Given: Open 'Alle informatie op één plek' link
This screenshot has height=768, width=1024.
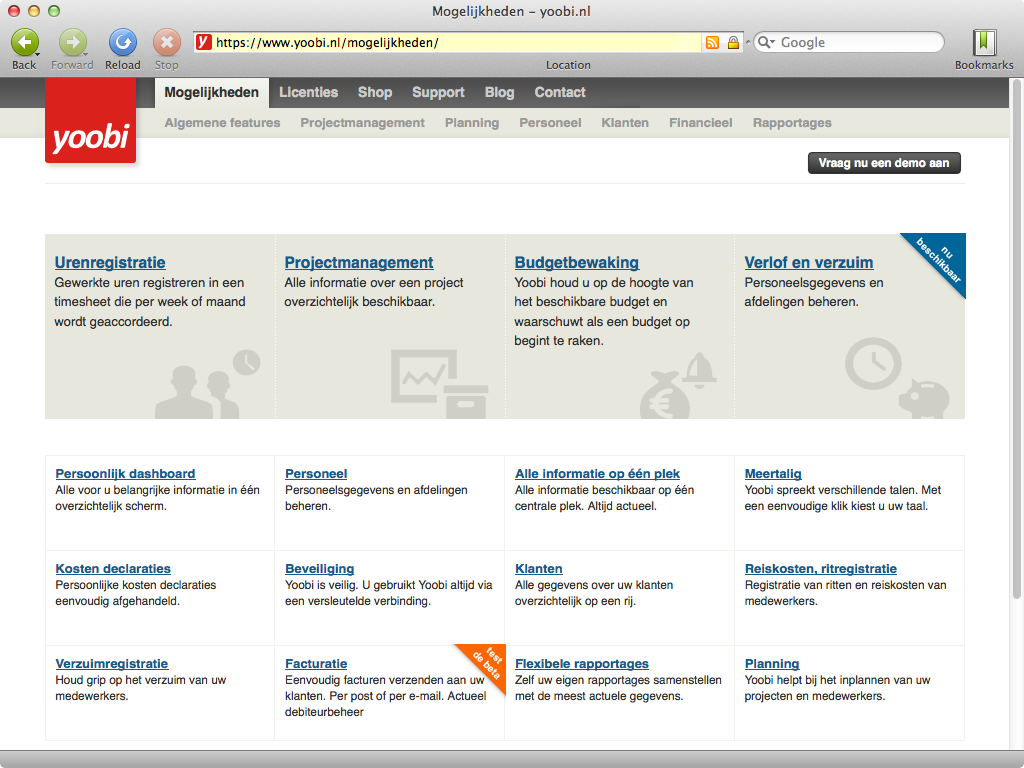Looking at the screenshot, I should (597, 473).
